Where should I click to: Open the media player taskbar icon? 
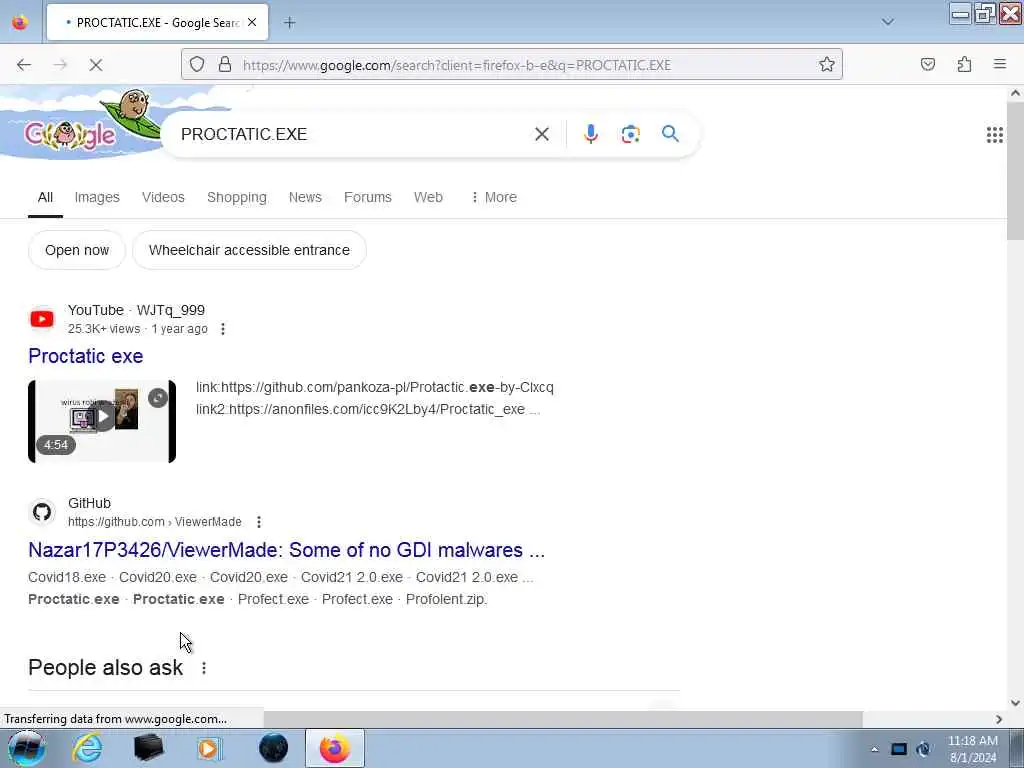pyautogui.click(x=210, y=748)
